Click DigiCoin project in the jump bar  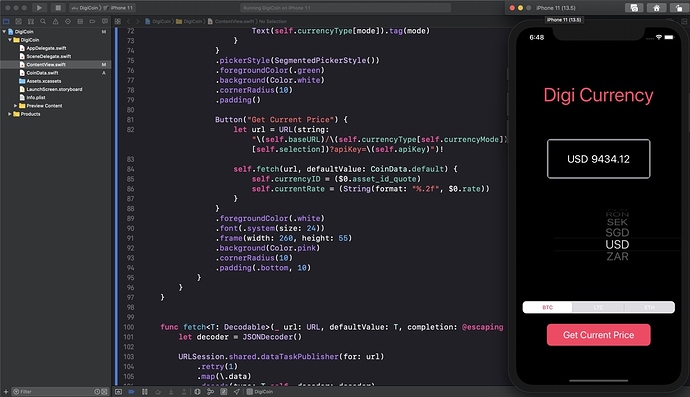tap(158, 21)
